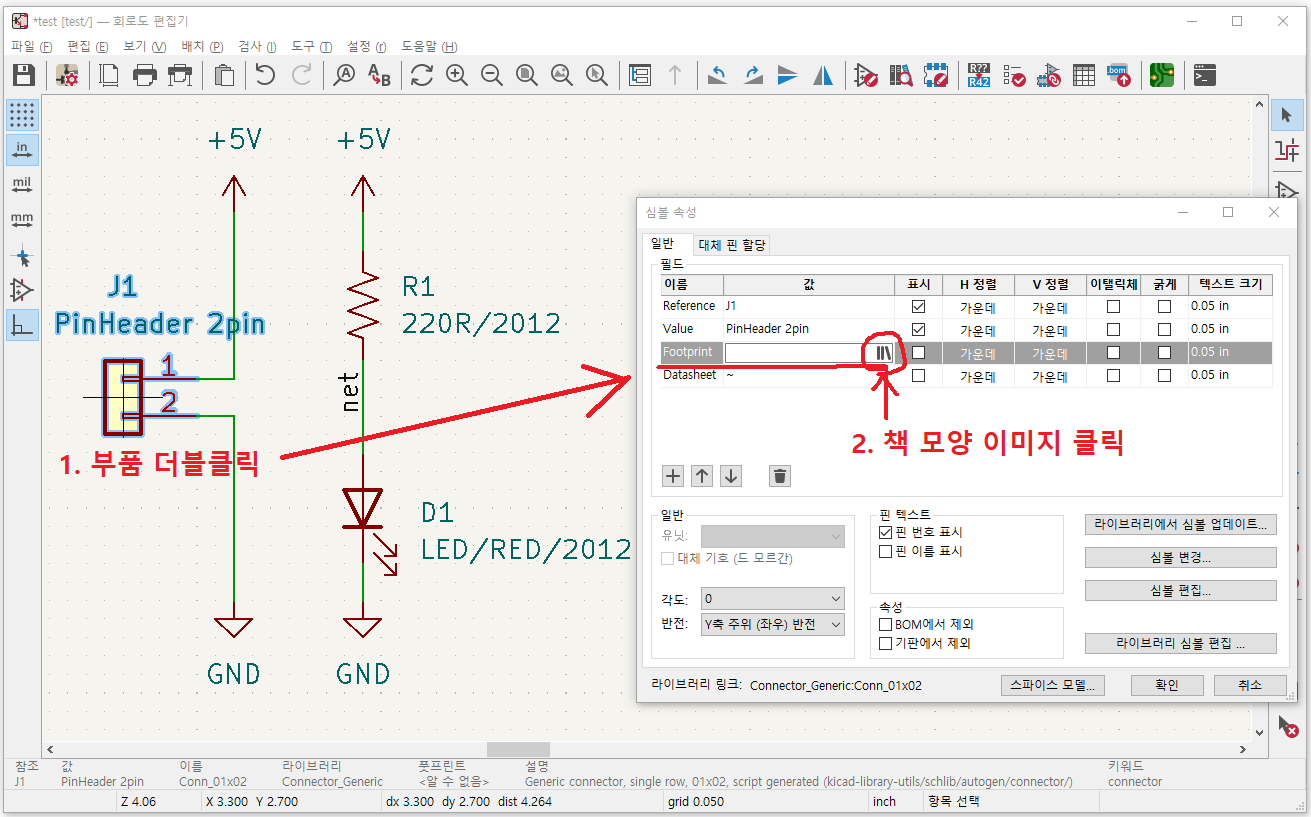This screenshot has height=817, width=1311.
Task: Open page settings sheet icon
Action: [110, 75]
